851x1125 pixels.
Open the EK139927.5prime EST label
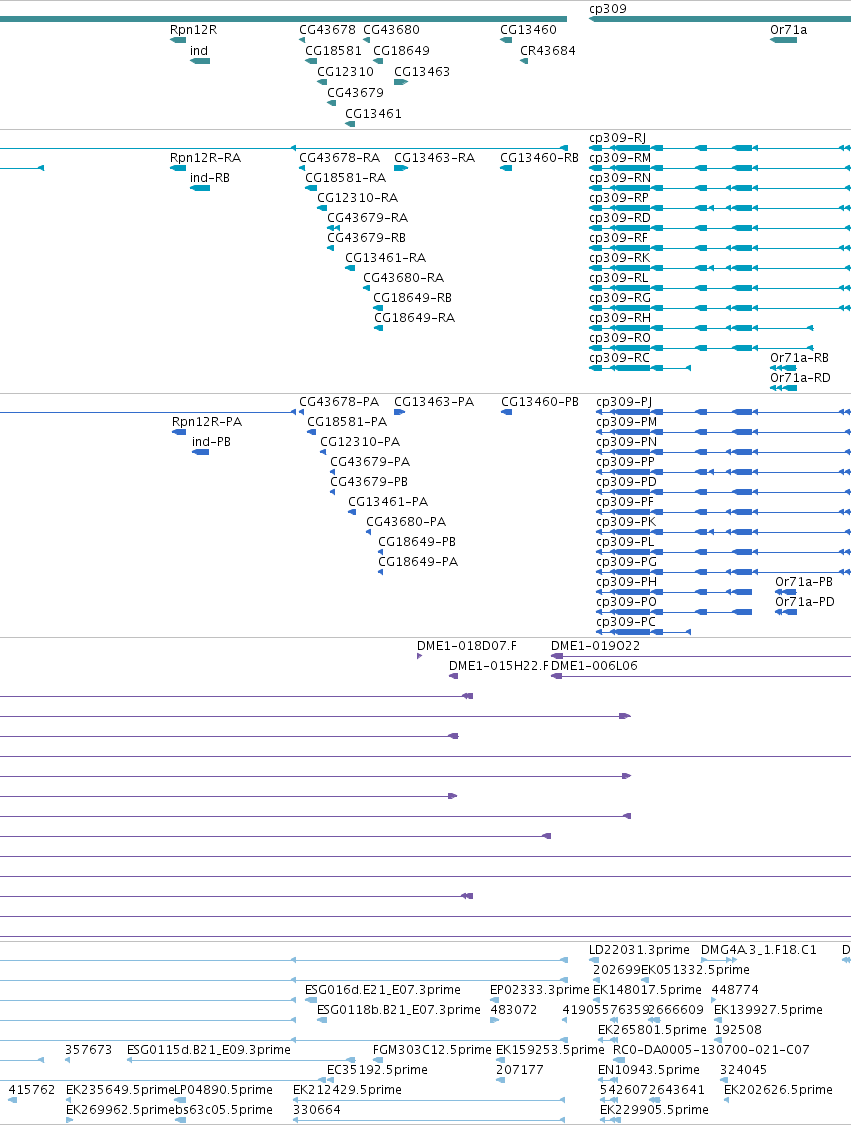pos(768,1009)
